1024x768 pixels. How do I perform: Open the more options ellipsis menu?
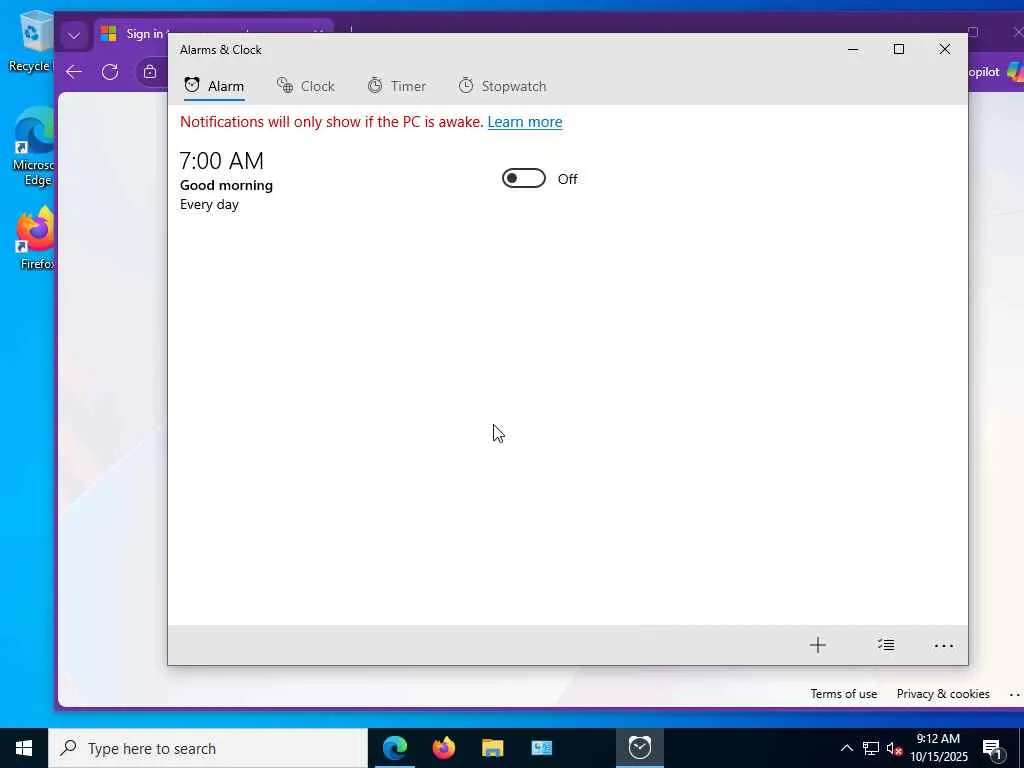pyautogui.click(x=944, y=645)
